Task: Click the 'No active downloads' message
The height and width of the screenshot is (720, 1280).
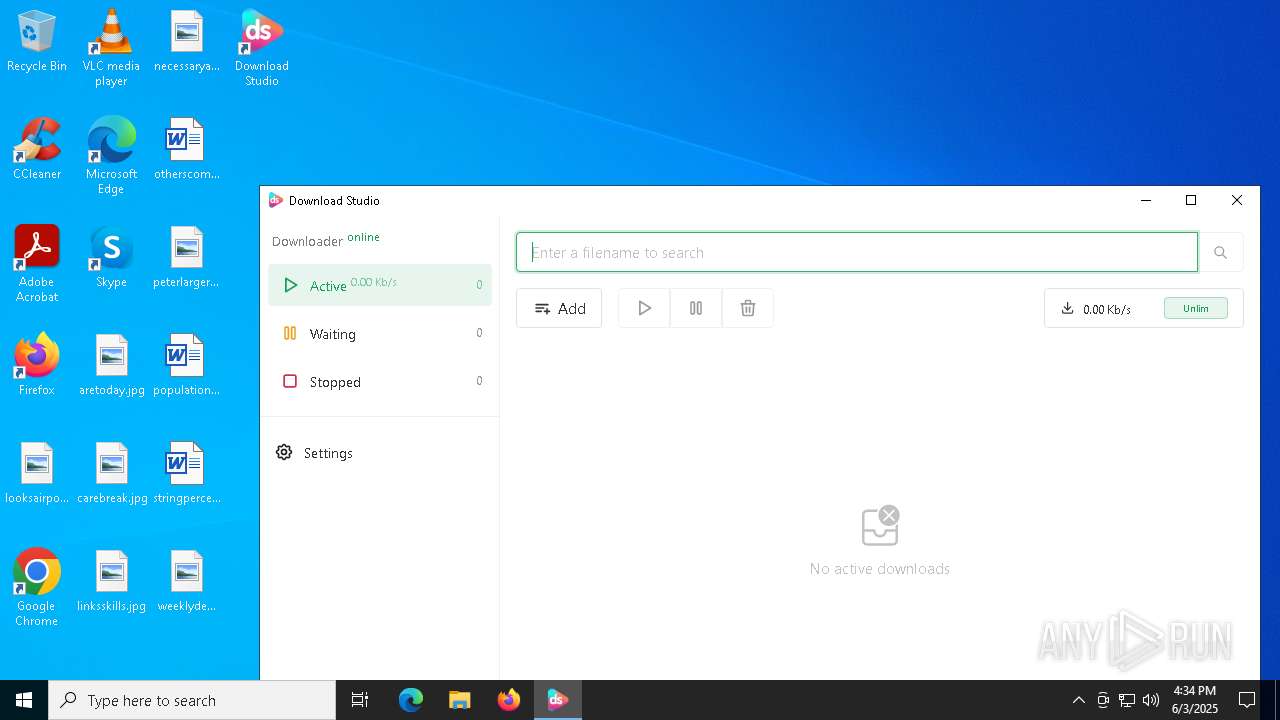Action: pos(880,569)
